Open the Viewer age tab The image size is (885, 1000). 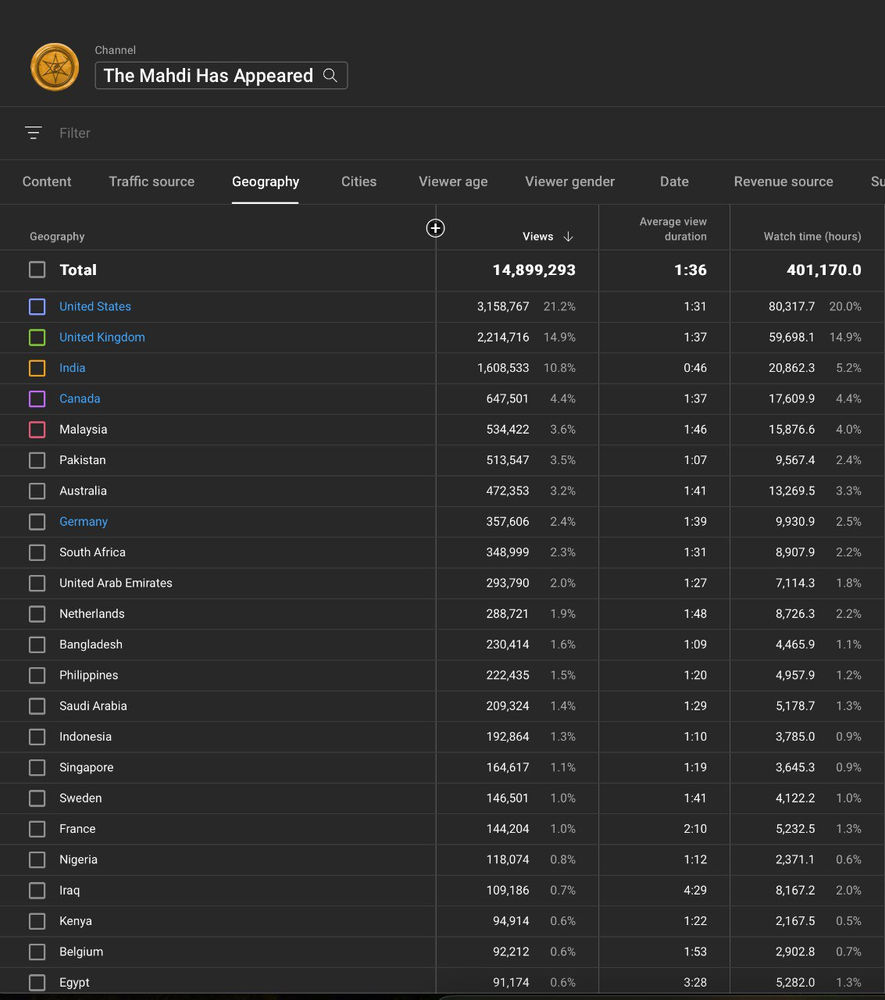point(453,182)
